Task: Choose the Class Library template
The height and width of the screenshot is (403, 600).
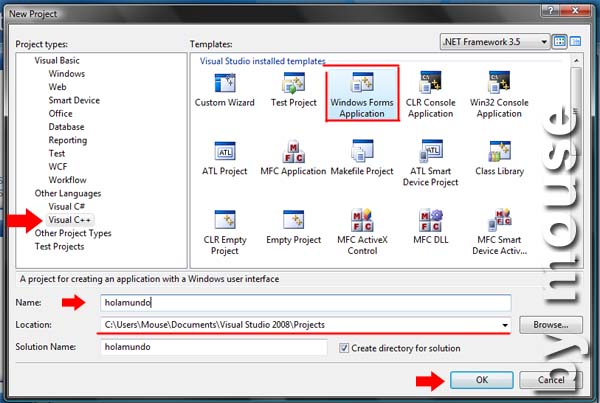Action: (x=499, y=158)
